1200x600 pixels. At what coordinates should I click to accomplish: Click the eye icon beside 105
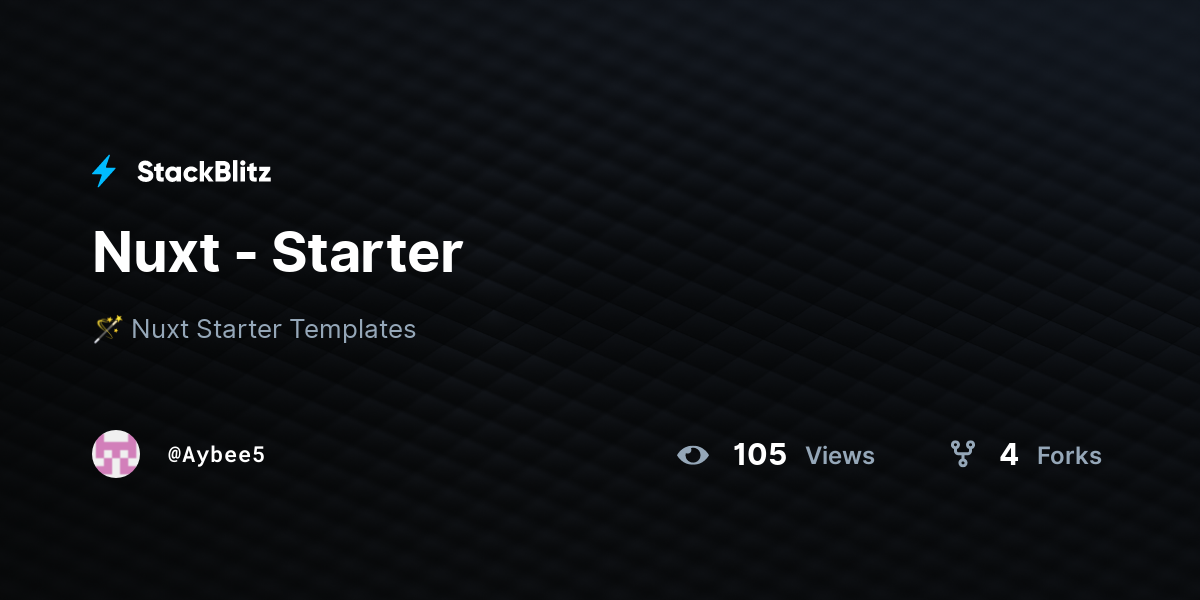693,455
